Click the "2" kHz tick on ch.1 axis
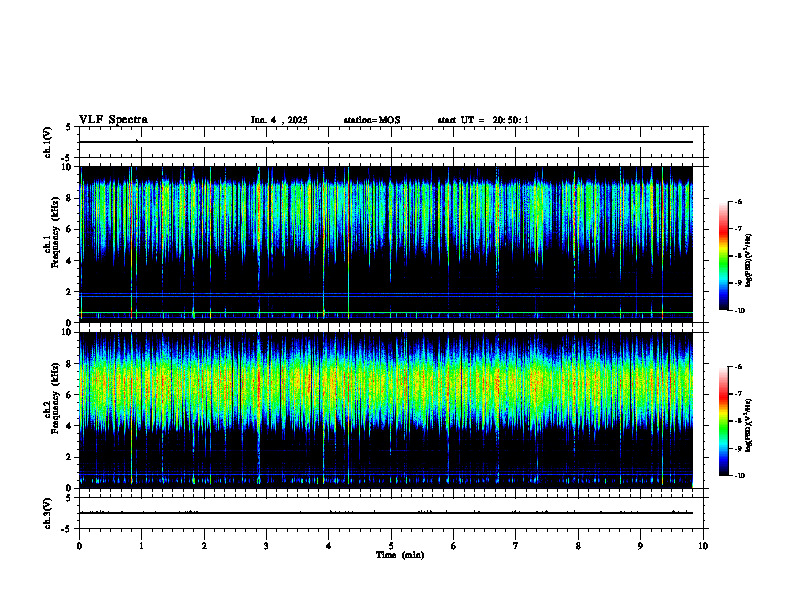This screenshot has height=612, width=792. 70,291
